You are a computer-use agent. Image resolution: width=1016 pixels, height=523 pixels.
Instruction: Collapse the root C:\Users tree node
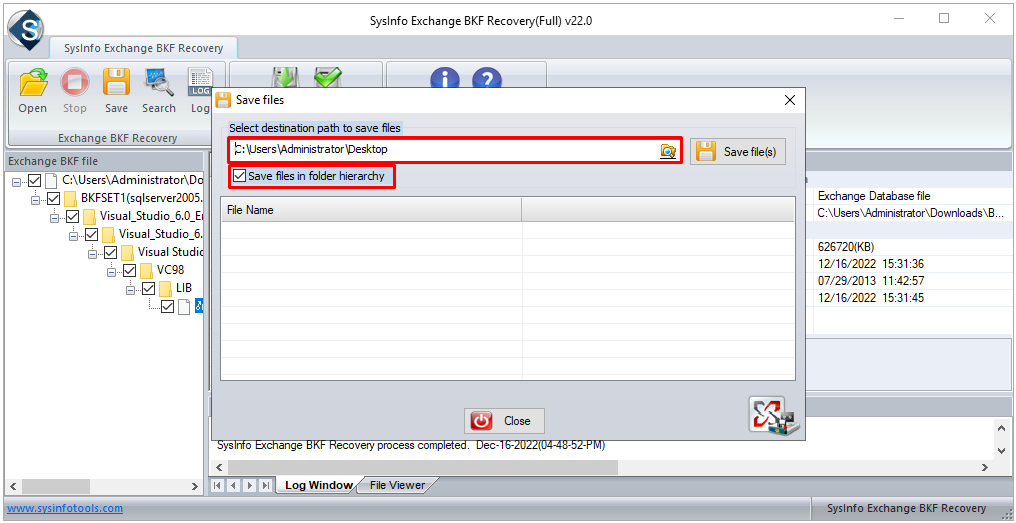point(16,181)
